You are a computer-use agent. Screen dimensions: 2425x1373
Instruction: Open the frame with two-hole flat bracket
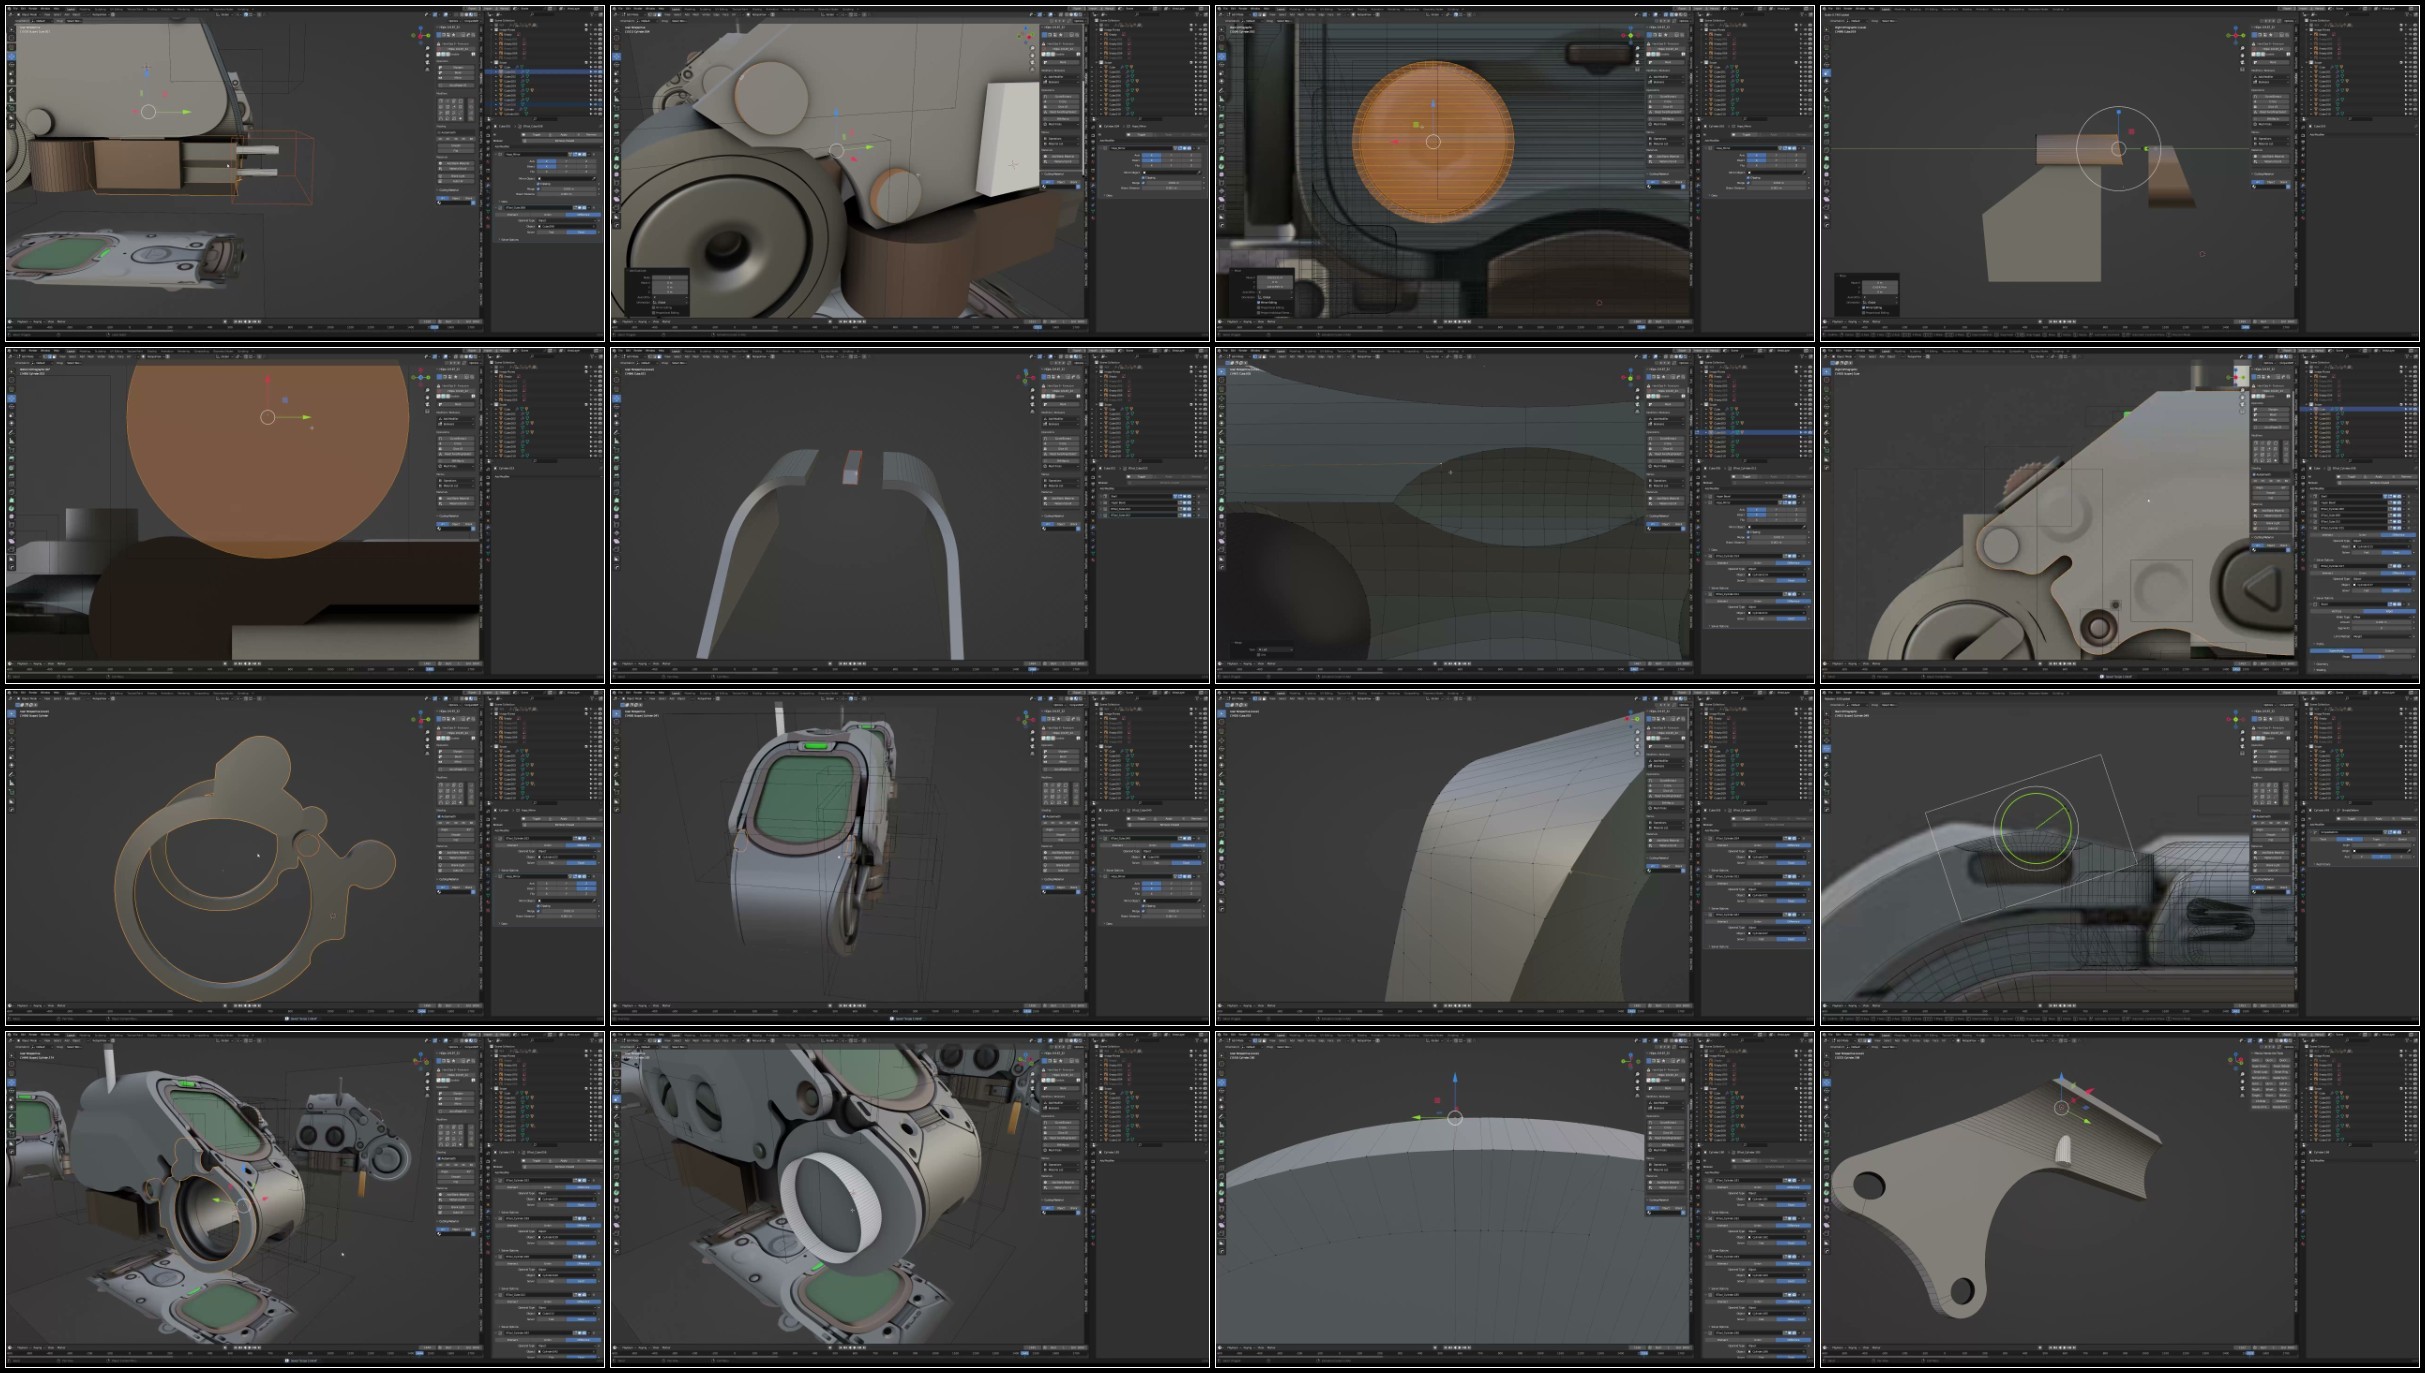coord(2120,1200)
